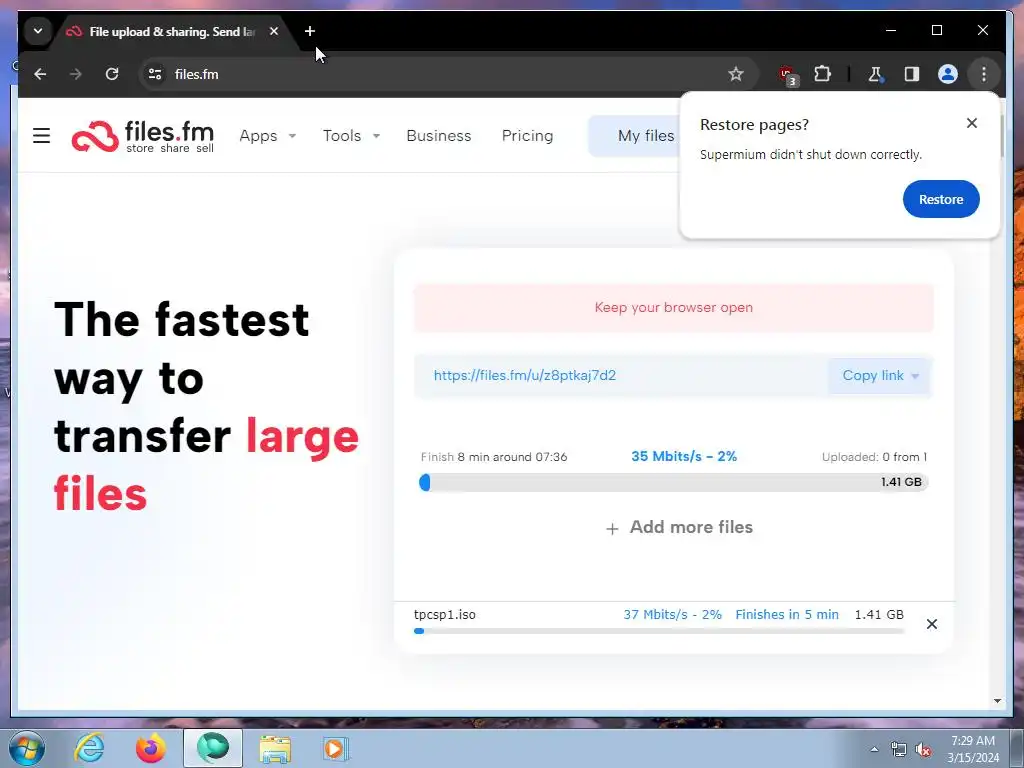Image resolution: width=1024 pixels, height=768 pixels.
Task: Open the uBlock Origin extension icon
Action: coord(788,75)
